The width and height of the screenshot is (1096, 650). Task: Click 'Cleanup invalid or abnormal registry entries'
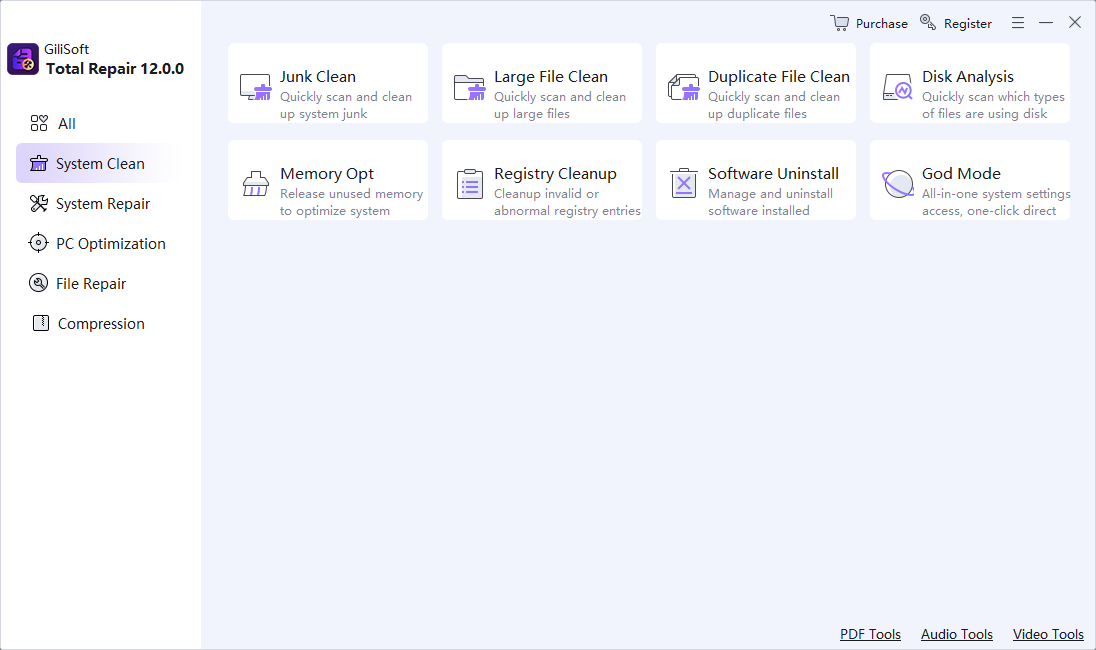tap(567, 202)
